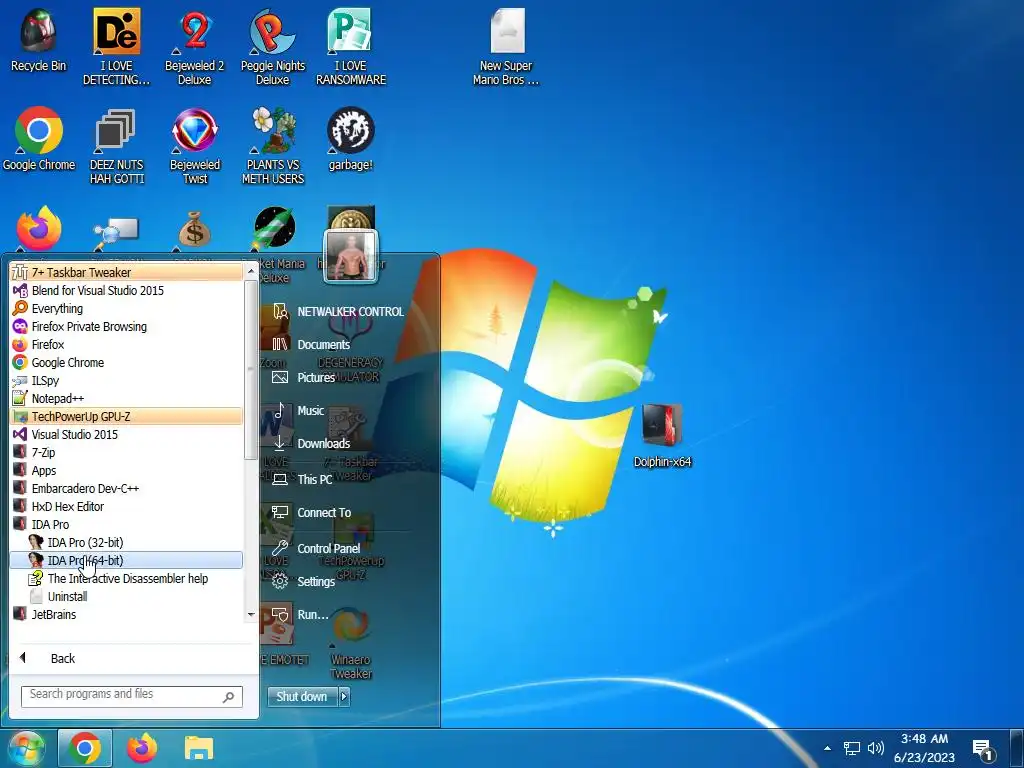Launch ILSpy from program list
Screen dimensions: 1024x768
[x=127, y=380]
